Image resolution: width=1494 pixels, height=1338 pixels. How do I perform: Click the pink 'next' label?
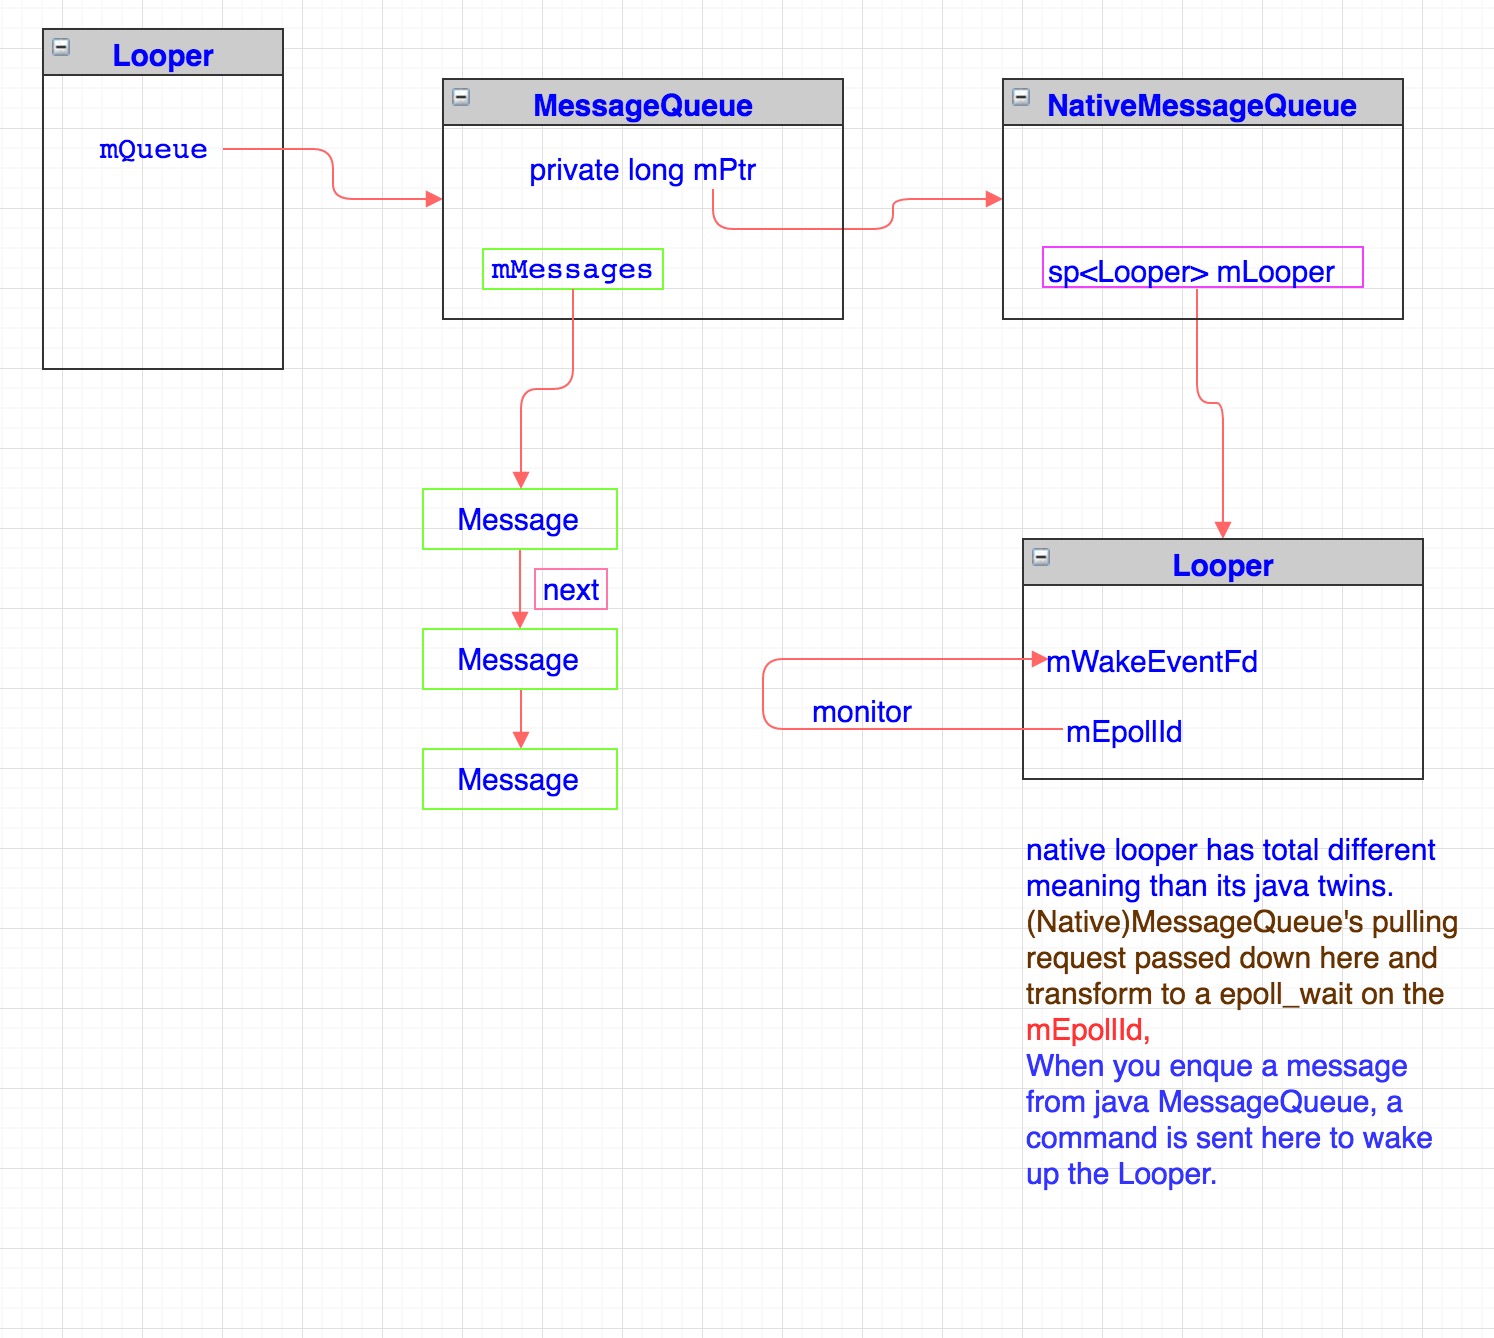(x=571, y=590)
